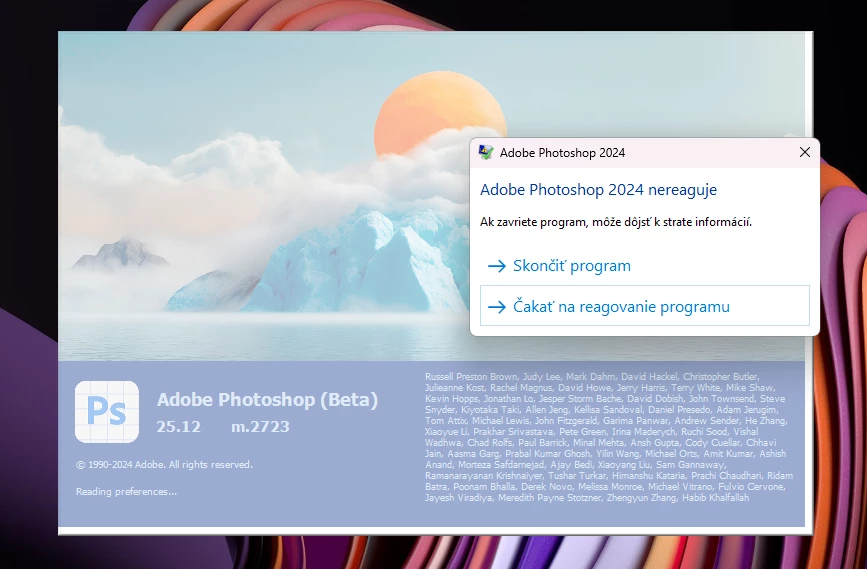This screenshot has height=569, width=867.
Task: Close the Adobe Photoshop 2024 dialog
Action: (805, 152)
